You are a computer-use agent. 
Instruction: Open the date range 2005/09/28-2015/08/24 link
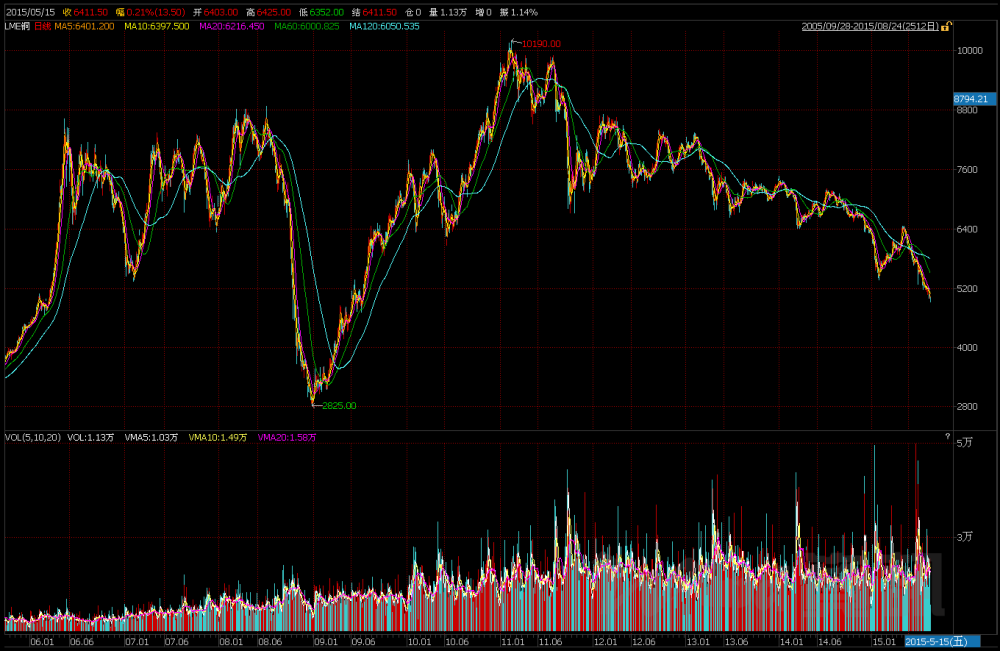[870, 26]
